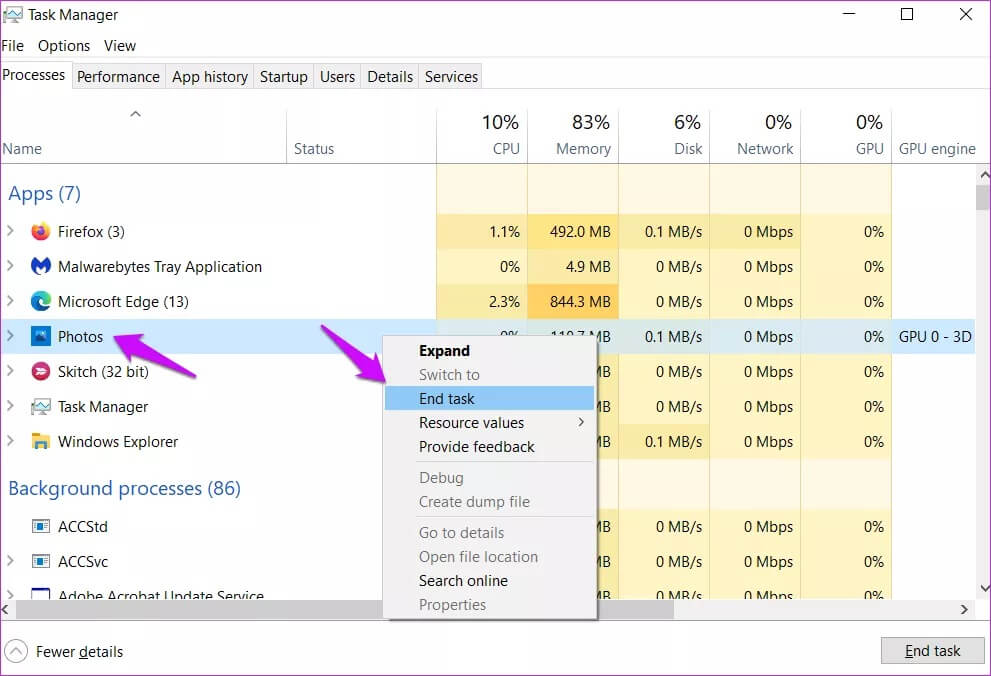Click the Windows Explorer folder icon
Image resolution: width=991 pixels, height=676 pixels.
click(x=40, y=441)
